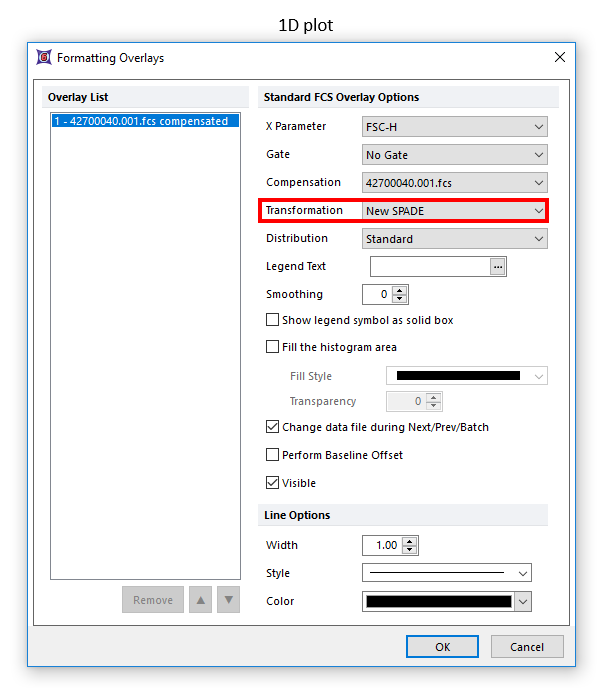
Task: Click into the Legend Text field
Action: point(429,267)
